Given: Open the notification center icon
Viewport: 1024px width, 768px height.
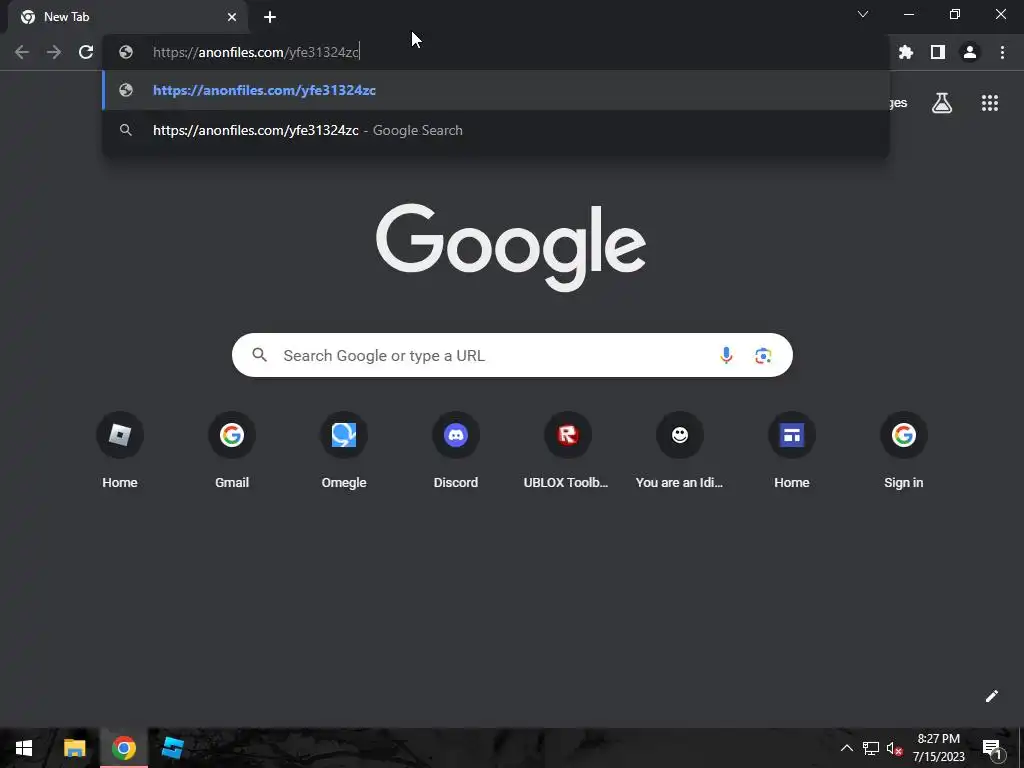Looking at the screenshot, I should (992, 748).
